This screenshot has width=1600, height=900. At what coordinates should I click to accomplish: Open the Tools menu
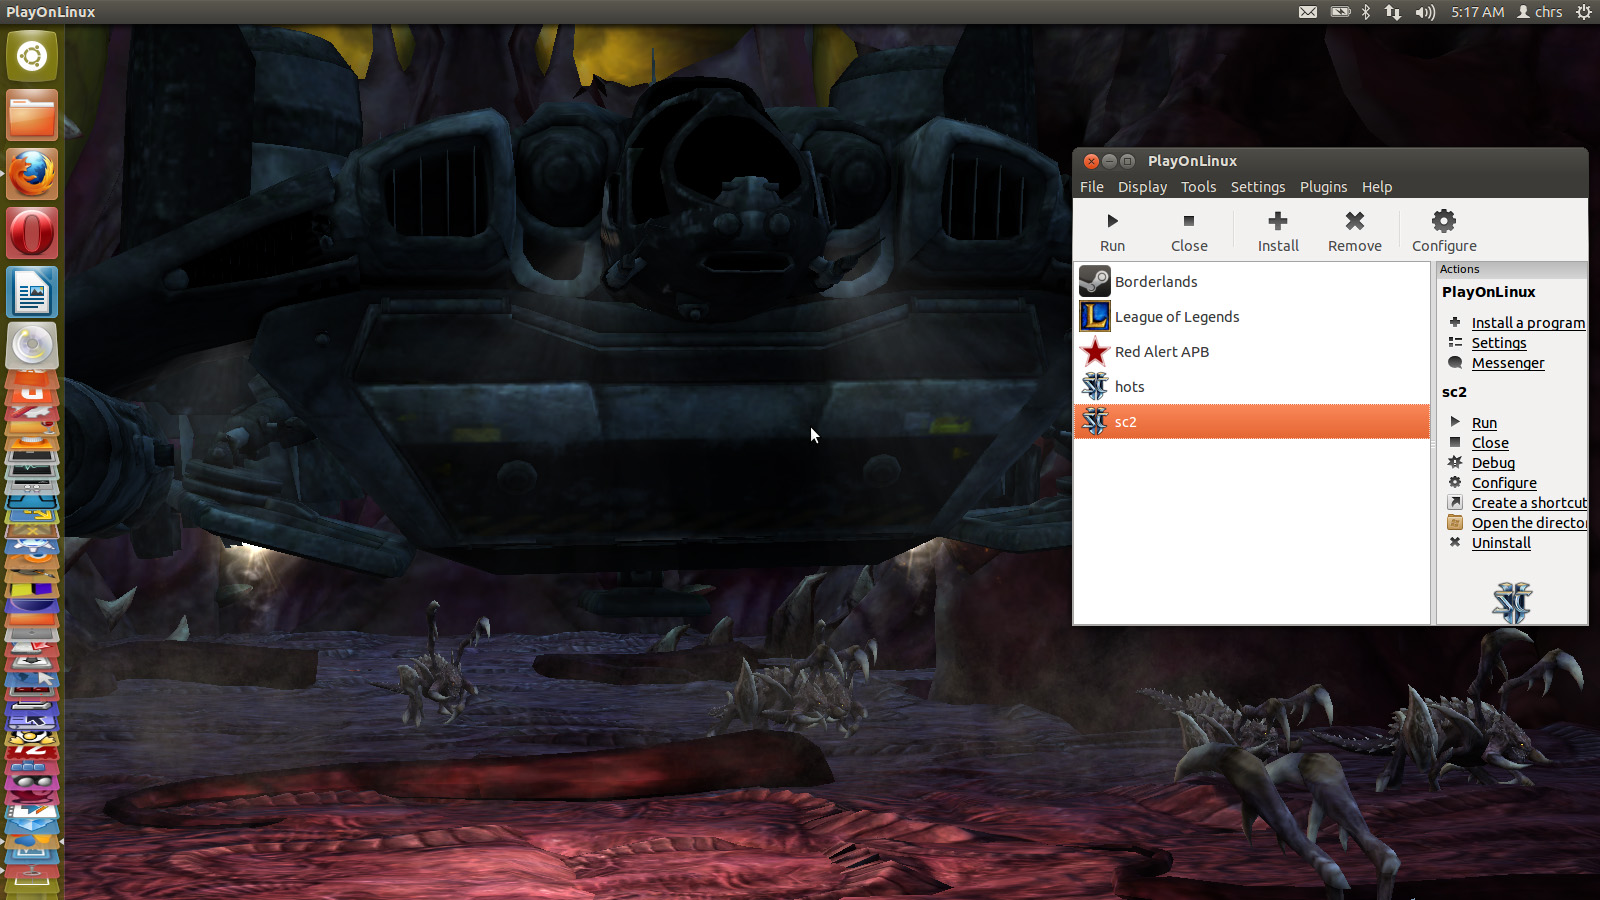1198,187
